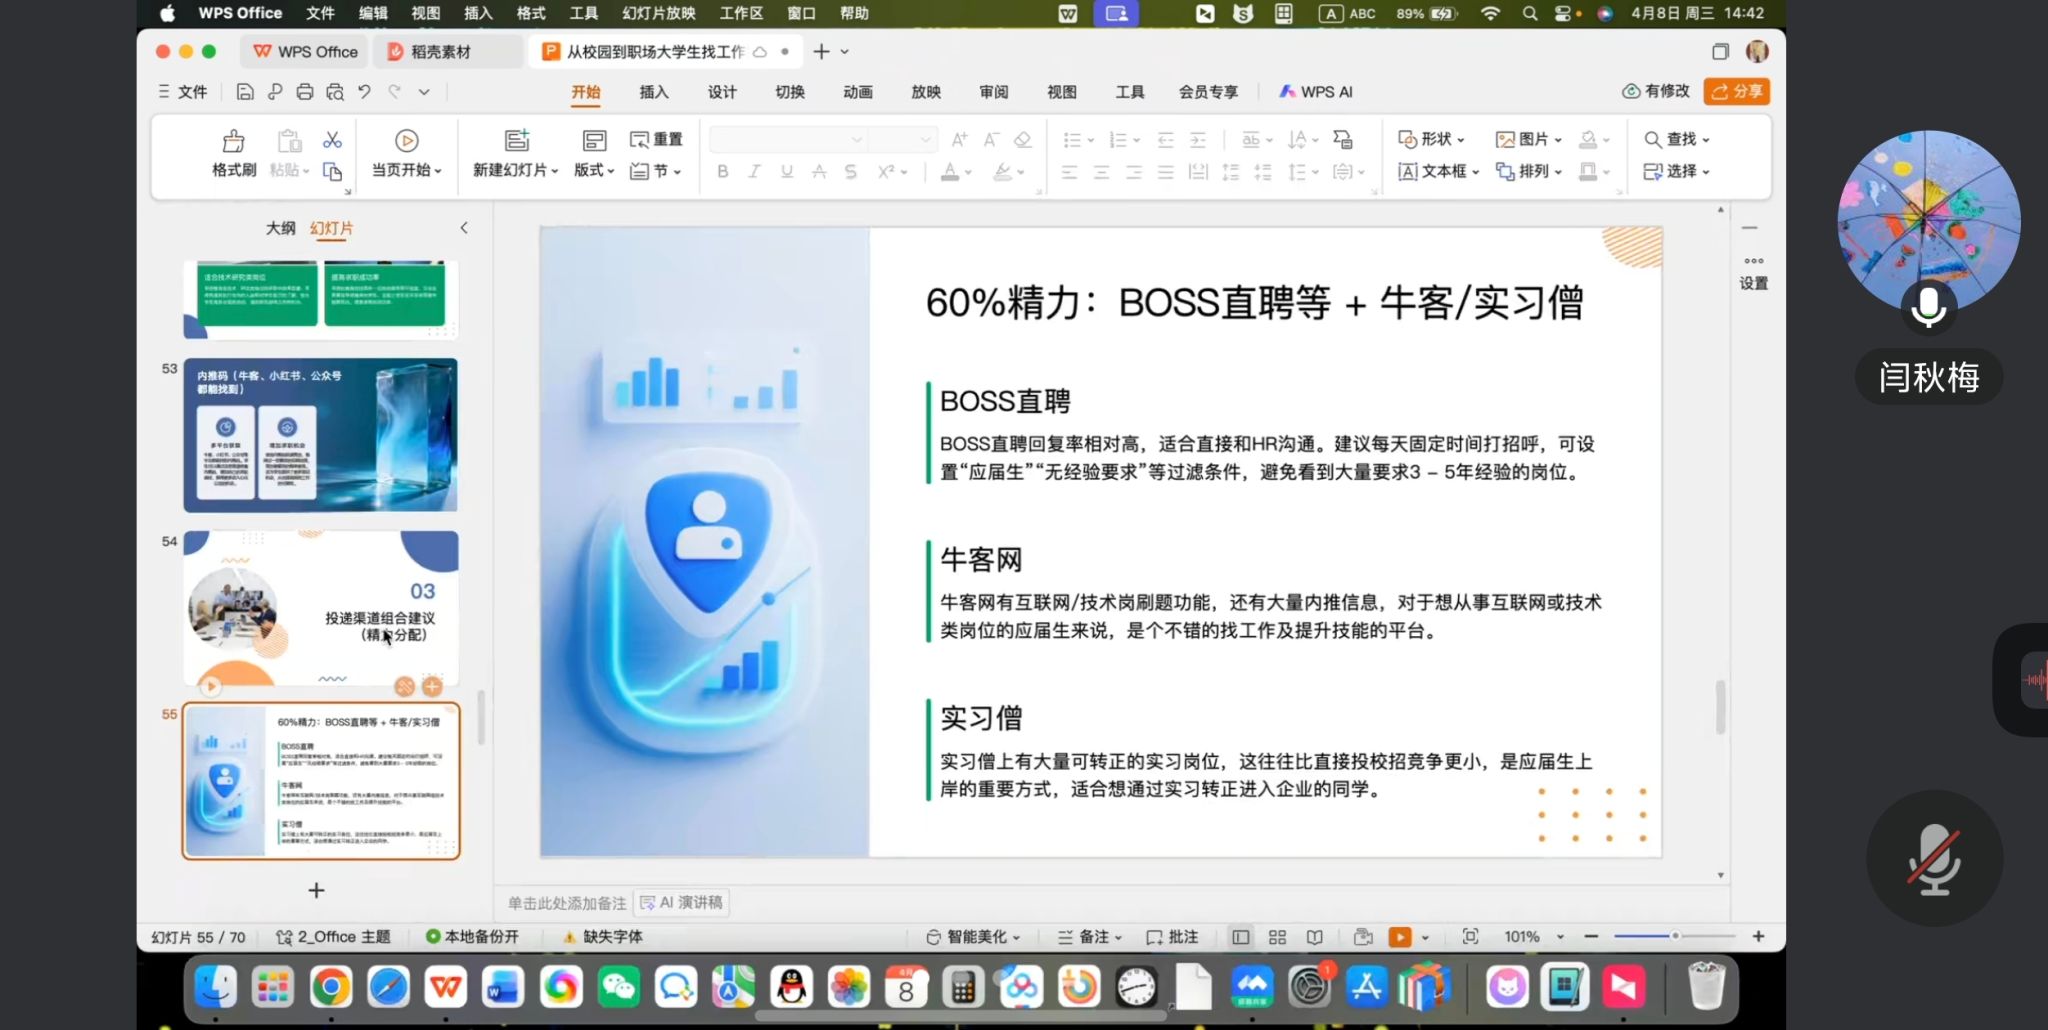Screen dimensions: 2048x1030
Task: Click the AI speech notes (AI 演讲稿) button
Action: 682,902
